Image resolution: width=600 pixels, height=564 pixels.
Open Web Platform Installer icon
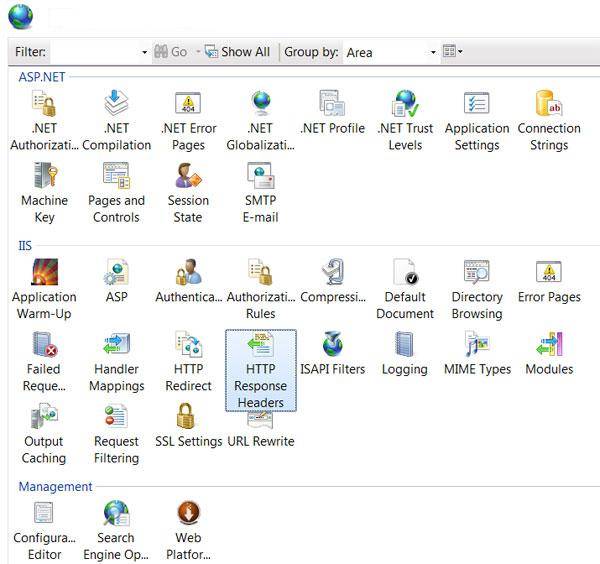point(188,530)
